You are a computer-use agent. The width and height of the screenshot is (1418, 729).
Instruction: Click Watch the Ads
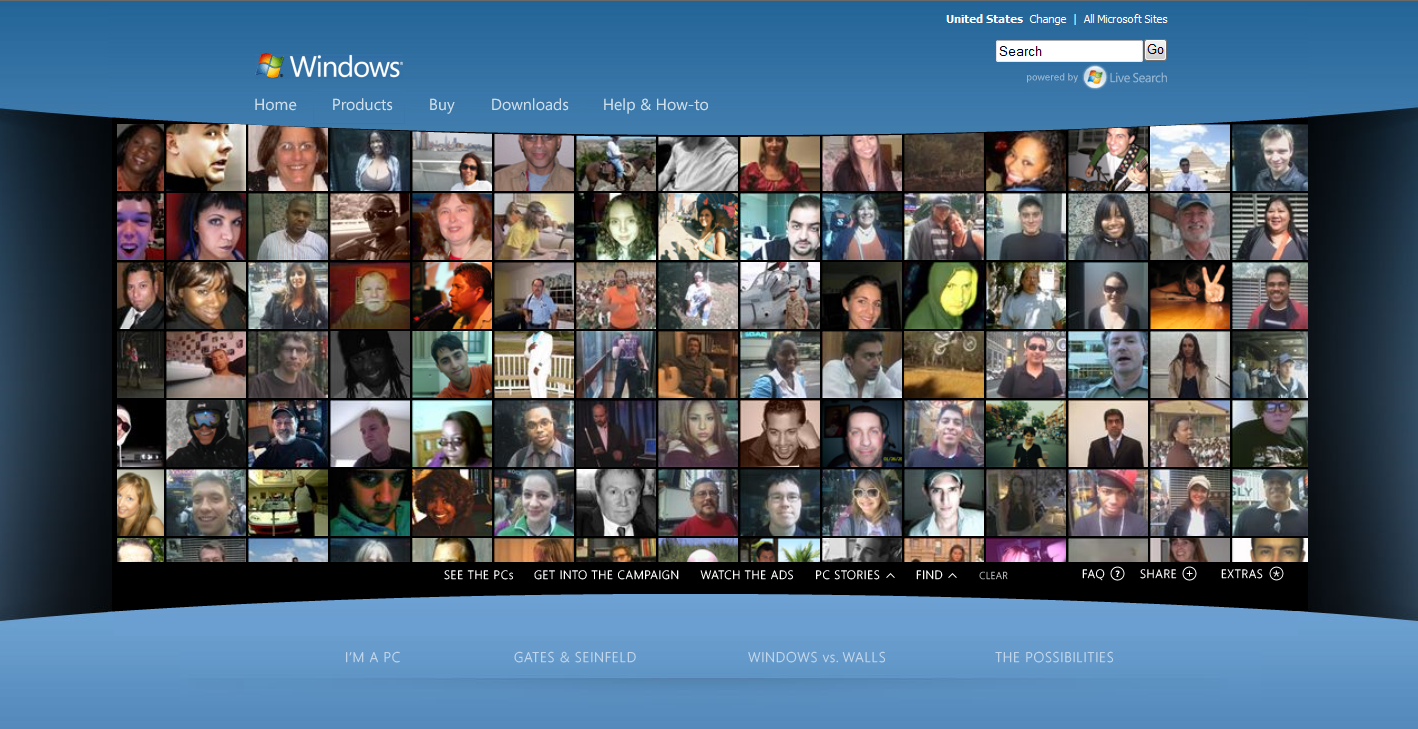point(747,575)
